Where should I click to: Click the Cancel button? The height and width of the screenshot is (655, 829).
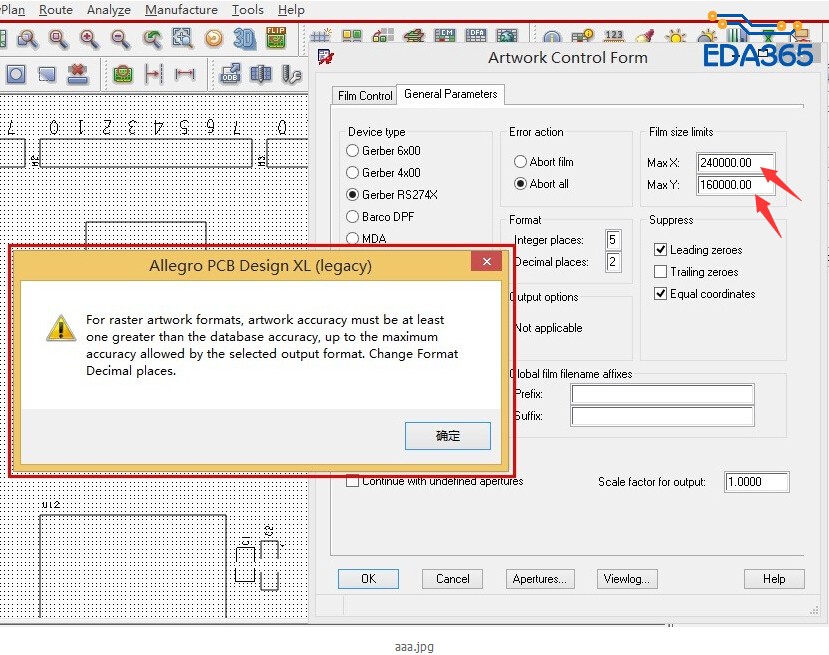453,579
